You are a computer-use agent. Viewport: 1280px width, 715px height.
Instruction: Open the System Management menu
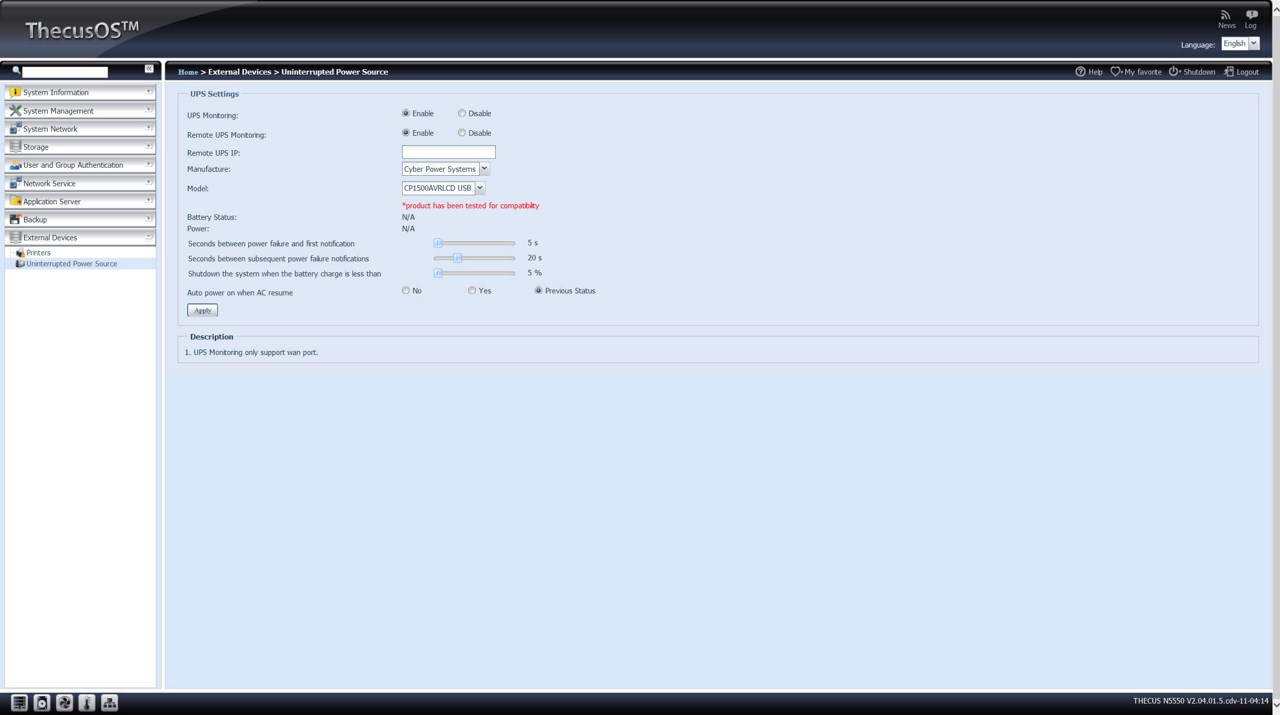80,111
